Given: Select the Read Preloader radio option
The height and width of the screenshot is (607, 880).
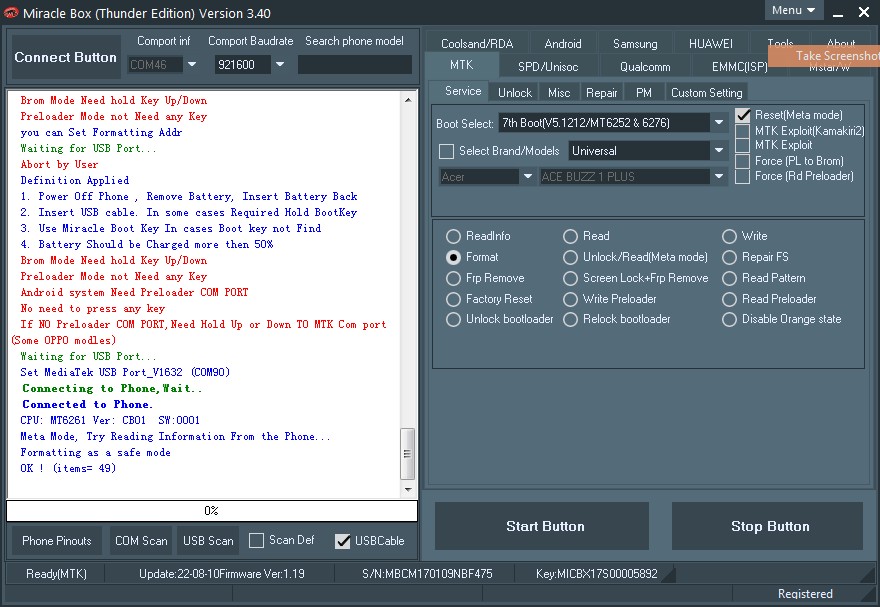Looking at the screenshot, I should [729, 300].
